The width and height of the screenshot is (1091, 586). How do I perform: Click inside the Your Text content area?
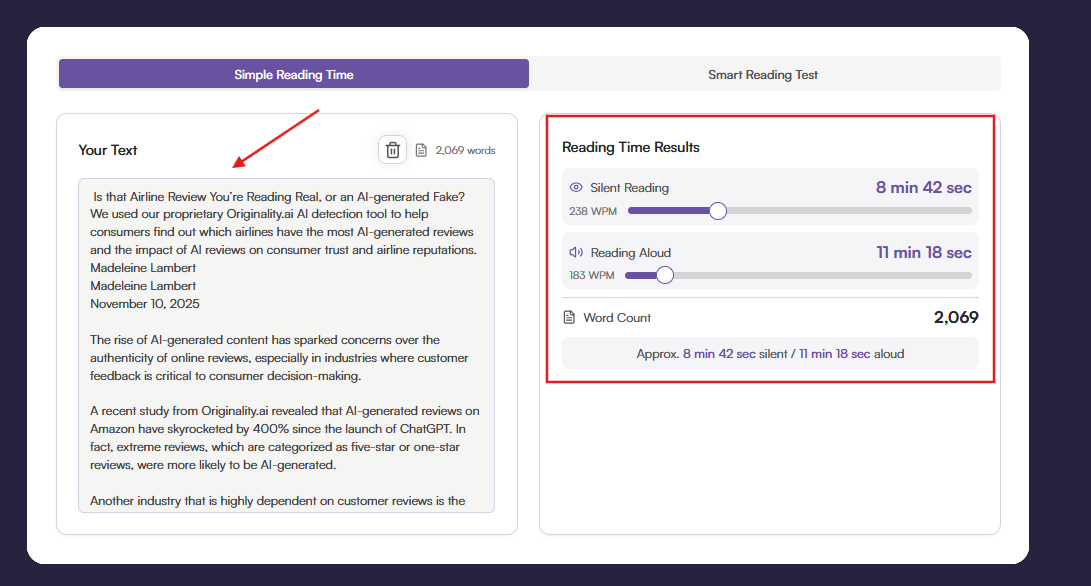[285, 340]
